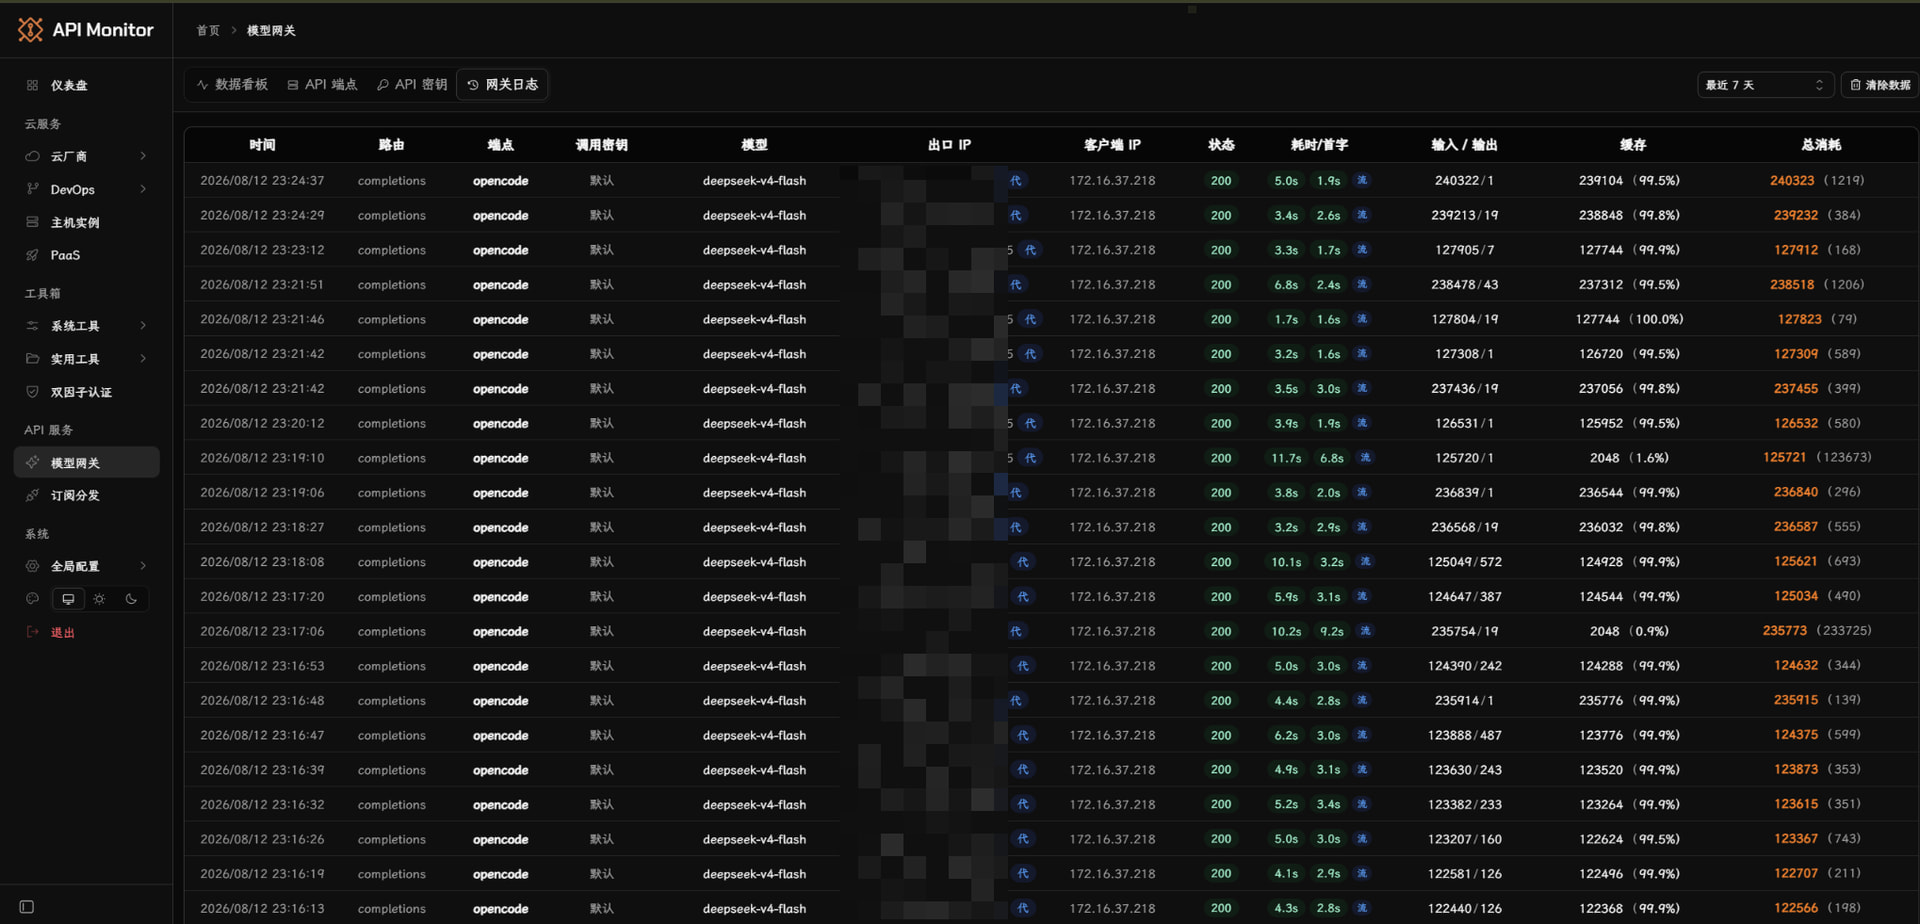The image size is (1920, 924).
Task: Click cache value 2048 (1.6%)
Action: (x=1629, y=458)
